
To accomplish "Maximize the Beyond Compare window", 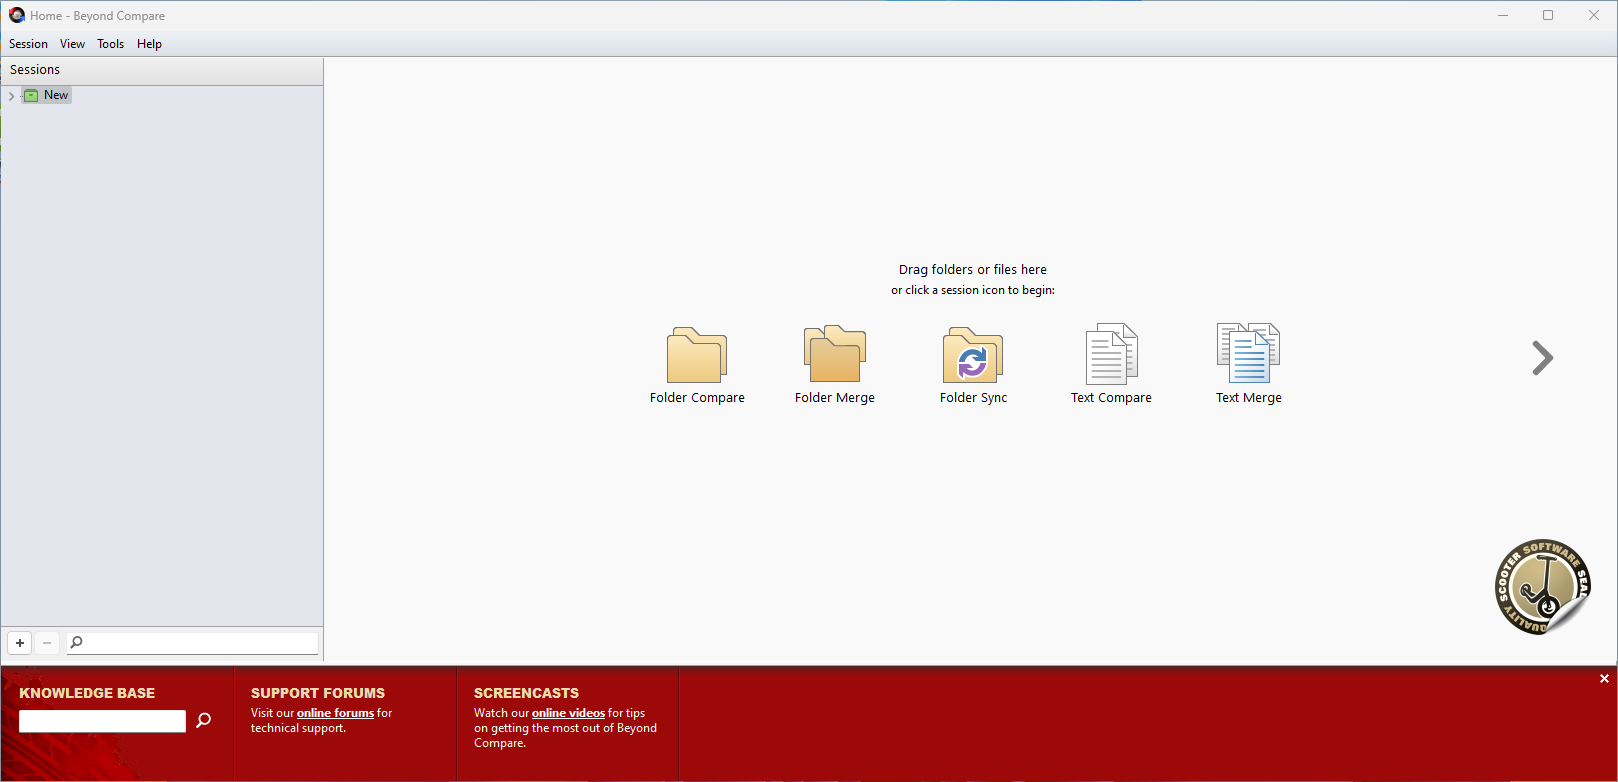I will pyautogui.click(x=1548, y=15).
